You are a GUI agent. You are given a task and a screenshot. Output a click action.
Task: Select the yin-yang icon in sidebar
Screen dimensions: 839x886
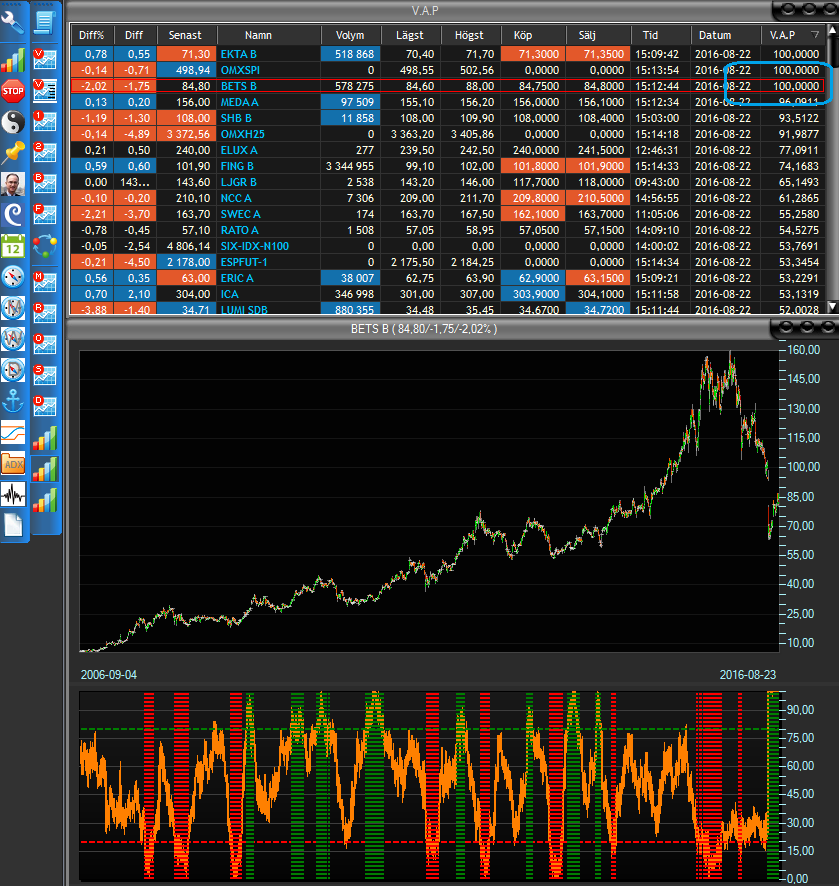(x=13, y=123)
